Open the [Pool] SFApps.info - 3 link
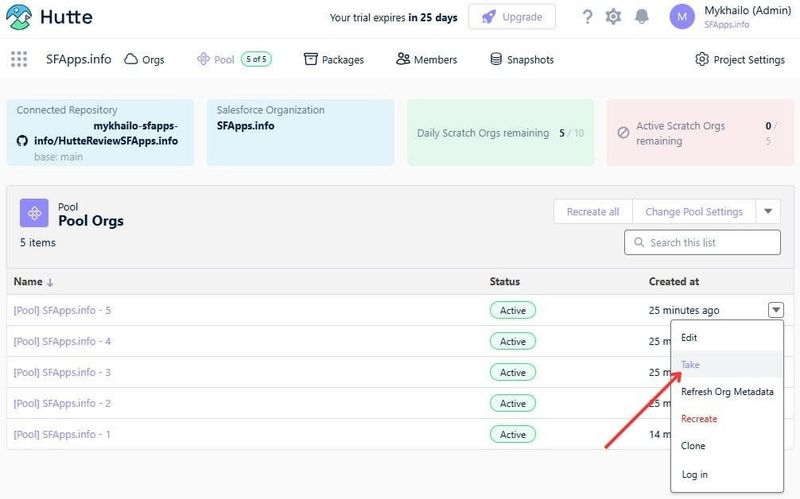Image resolution: width=800 pixels, height=499 pixels. click(x=62, y=372)
